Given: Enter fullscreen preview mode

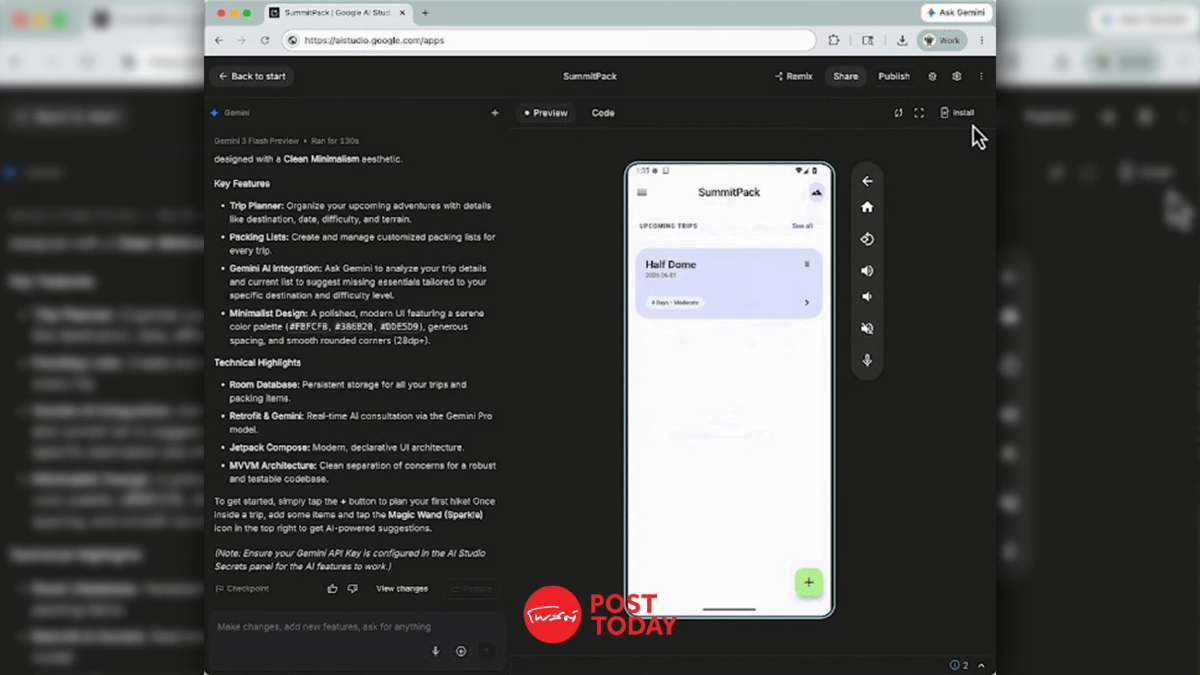Looking at the screenshot, I should coord(919,113).
